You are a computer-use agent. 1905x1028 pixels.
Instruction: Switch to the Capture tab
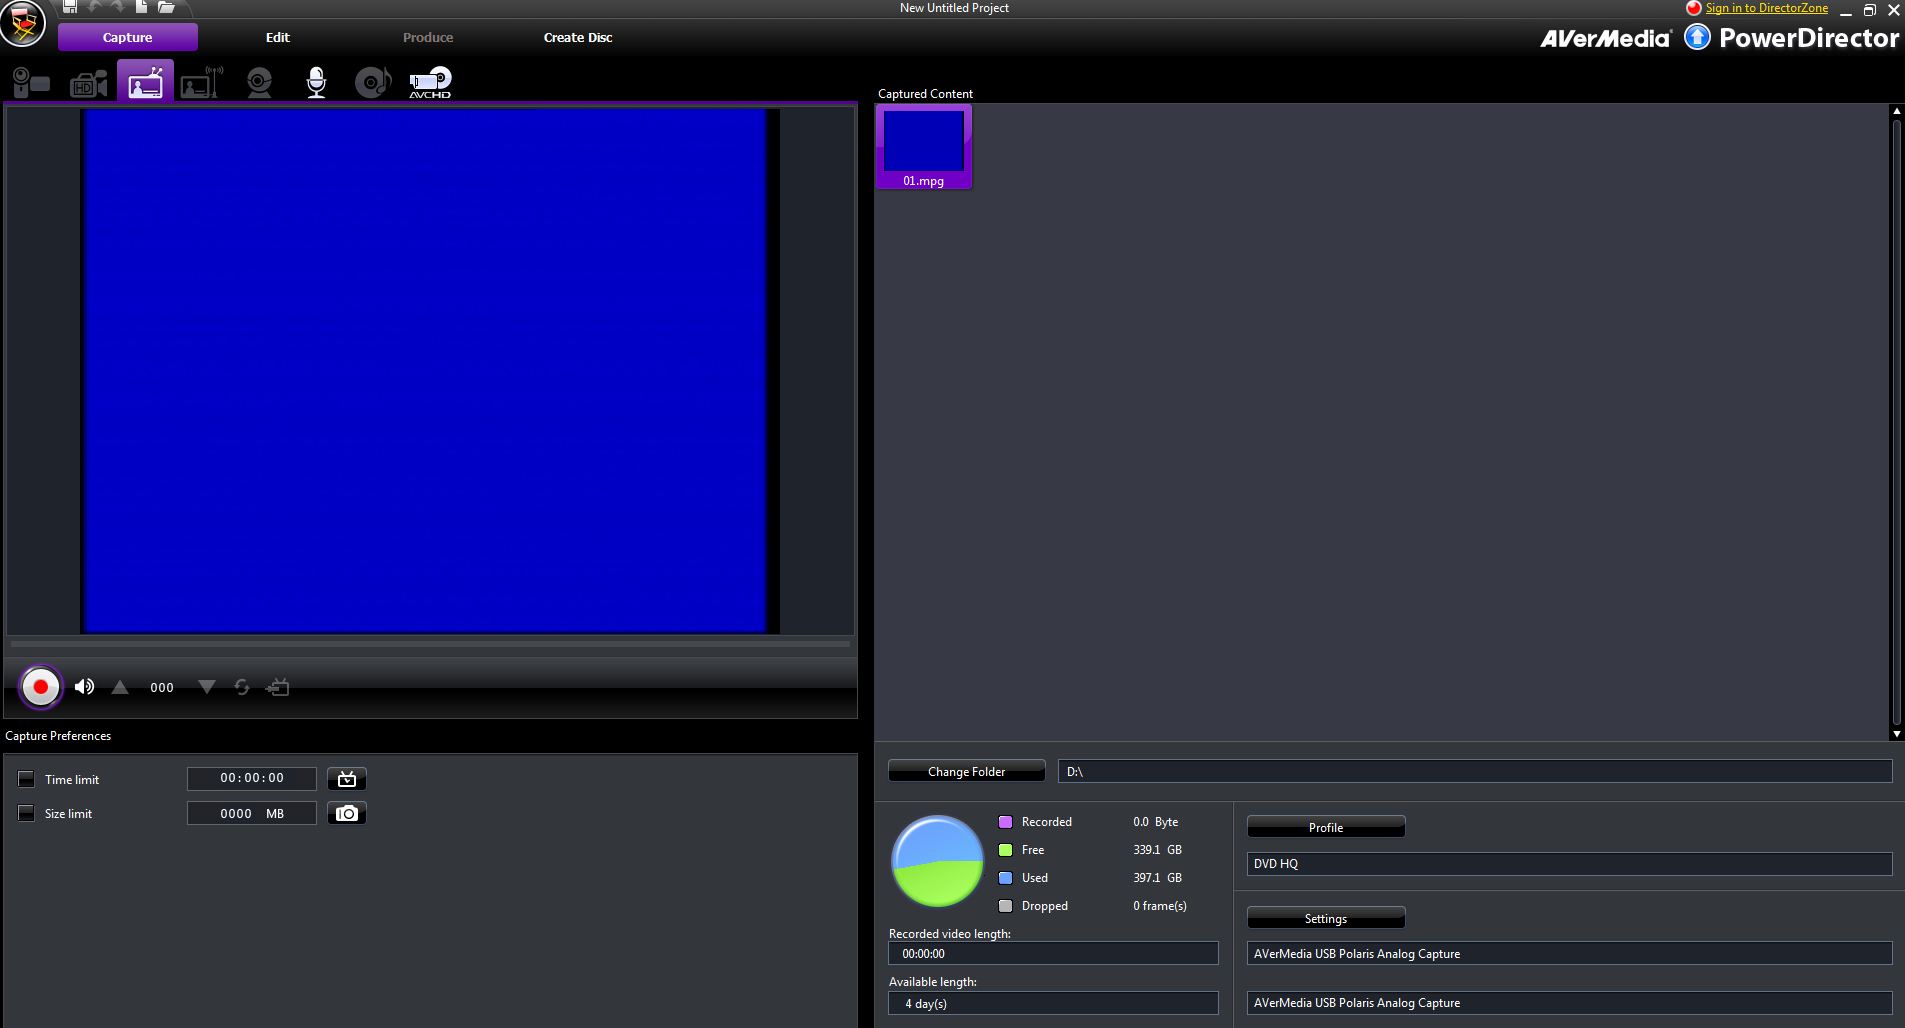128,37
